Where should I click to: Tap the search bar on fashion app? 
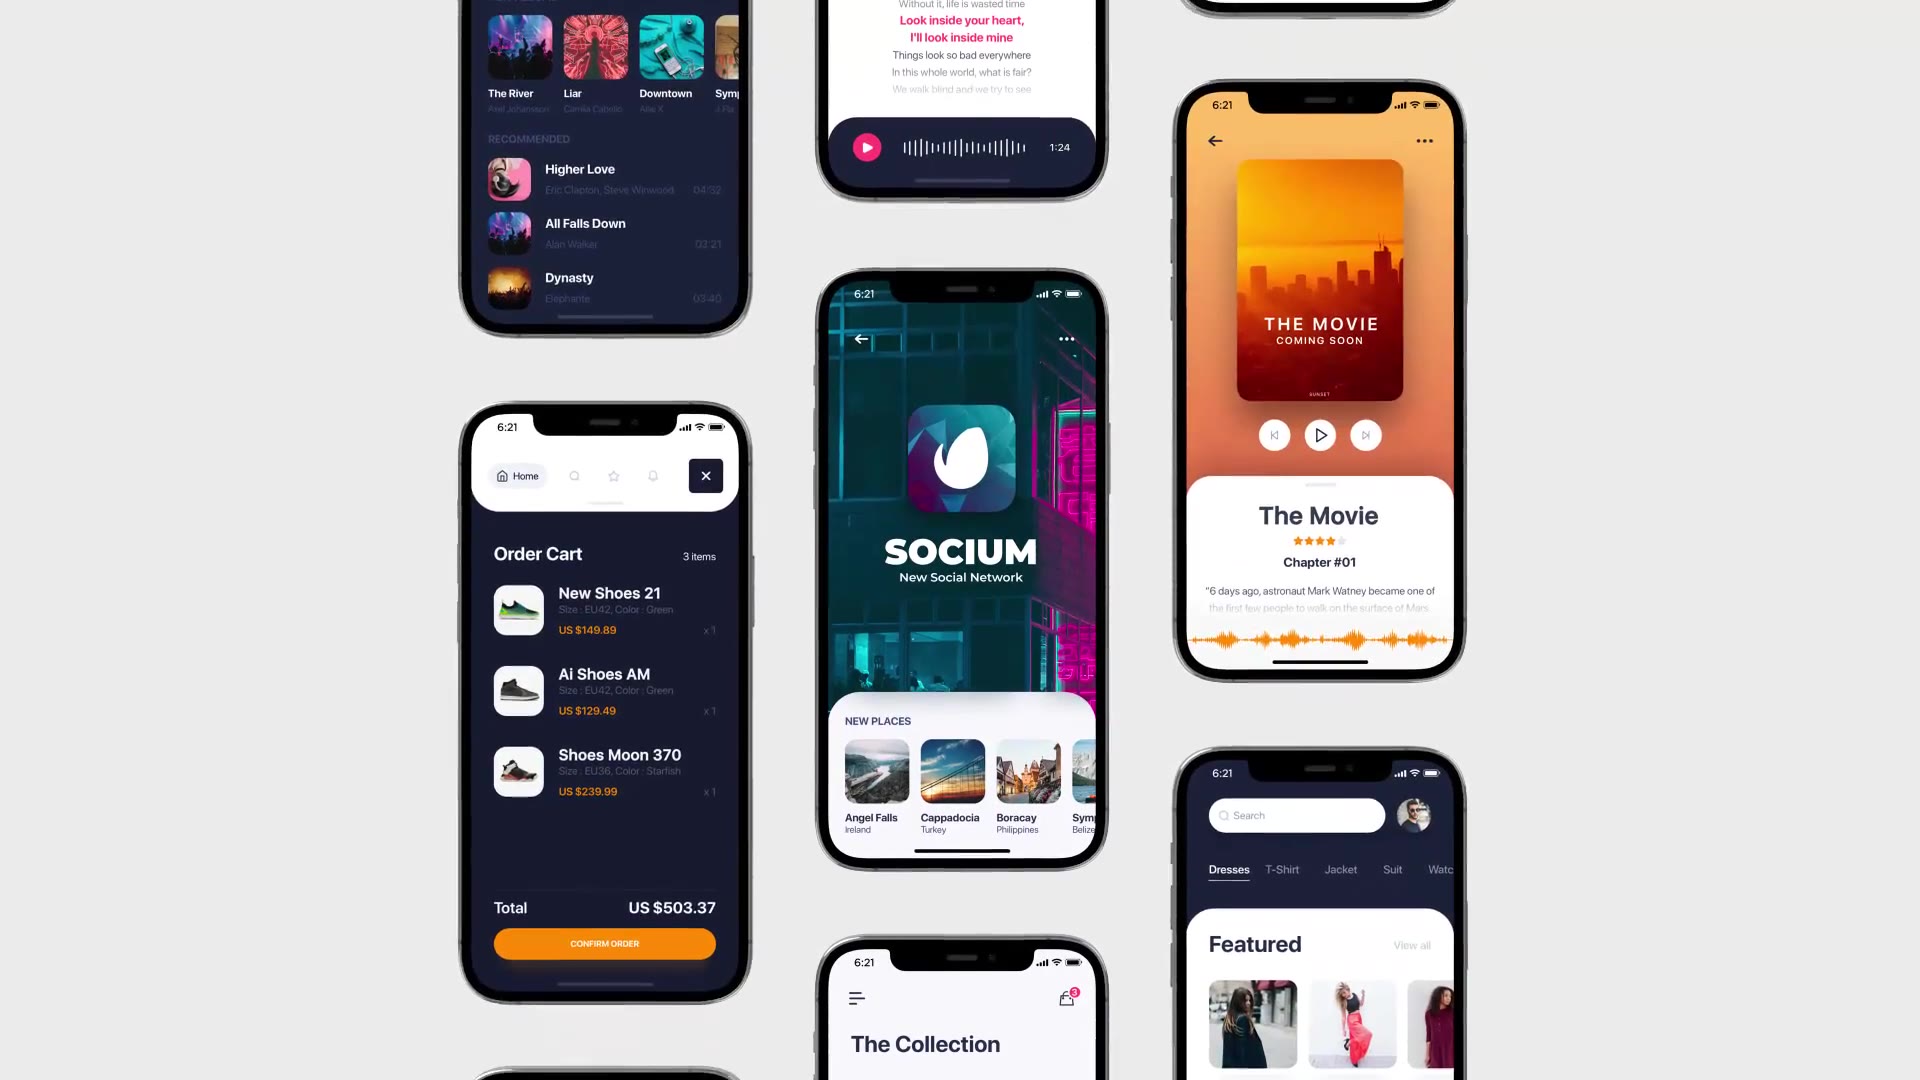1296,814
